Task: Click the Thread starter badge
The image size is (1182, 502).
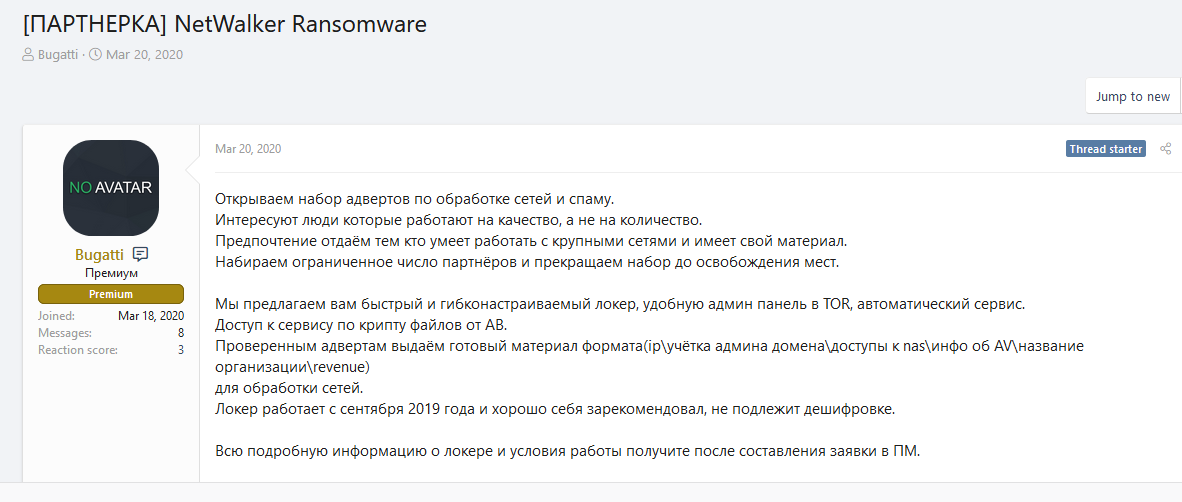Action: click(1105, 149)
